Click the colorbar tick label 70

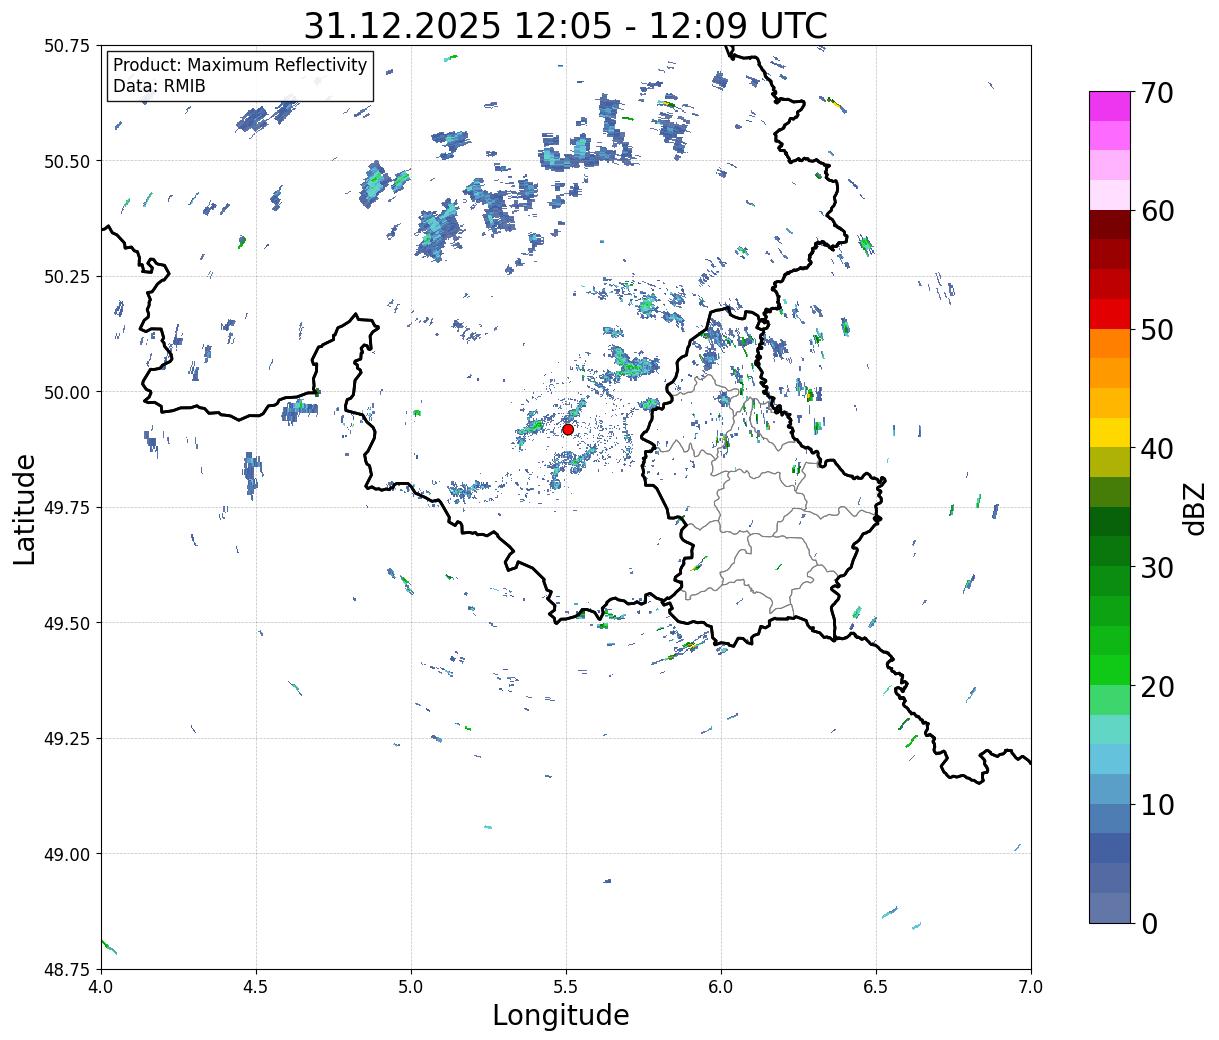(x=1157, y=93)
